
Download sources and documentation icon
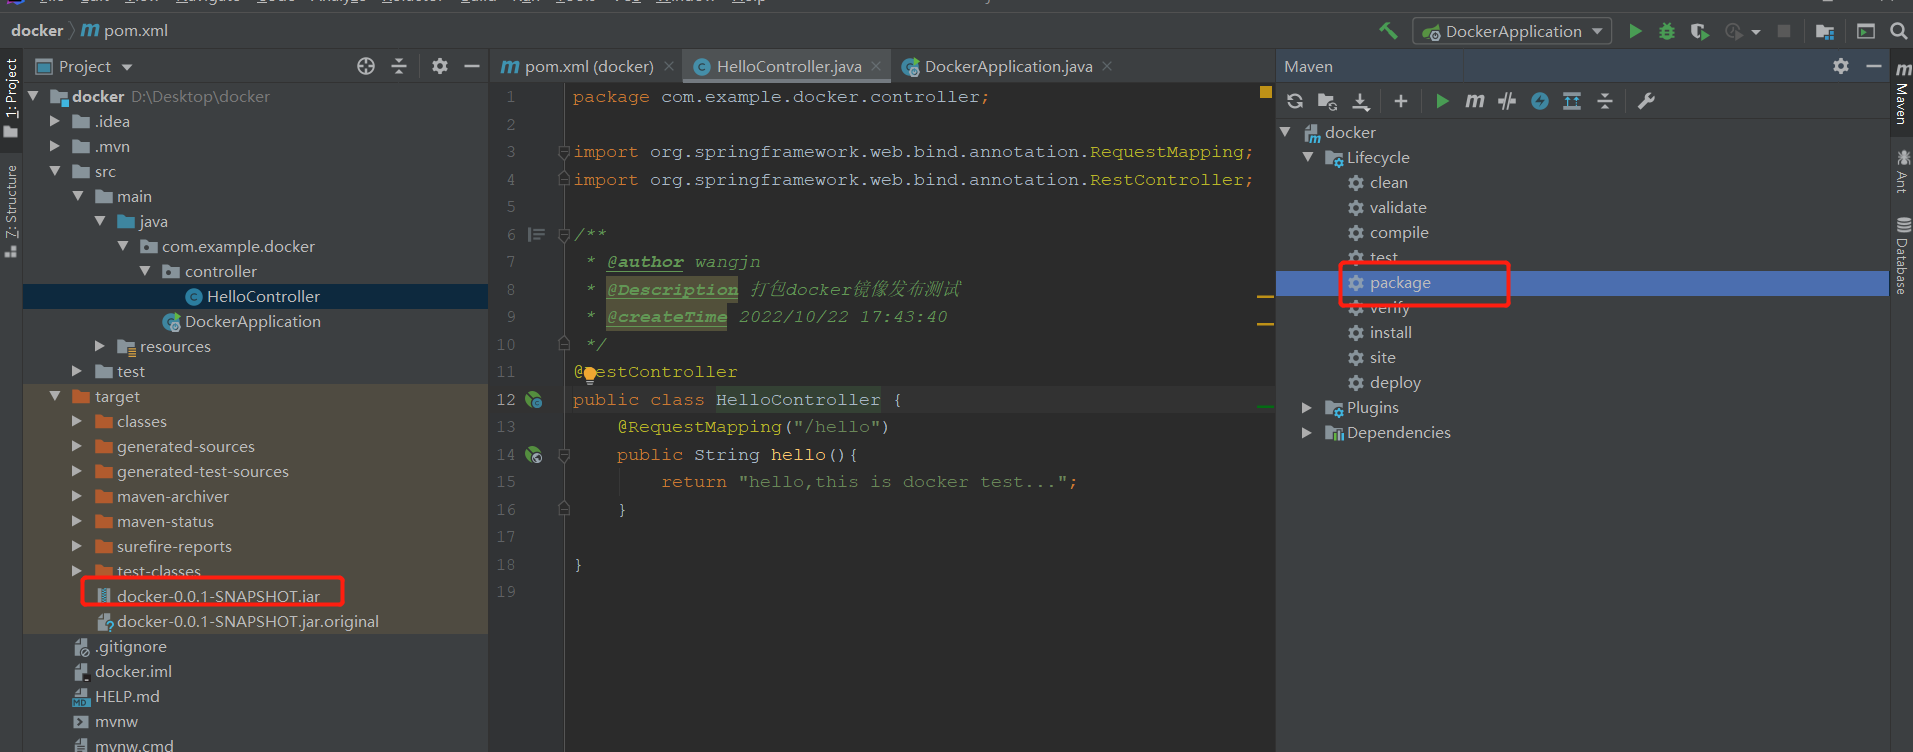tap(1361, 101)
